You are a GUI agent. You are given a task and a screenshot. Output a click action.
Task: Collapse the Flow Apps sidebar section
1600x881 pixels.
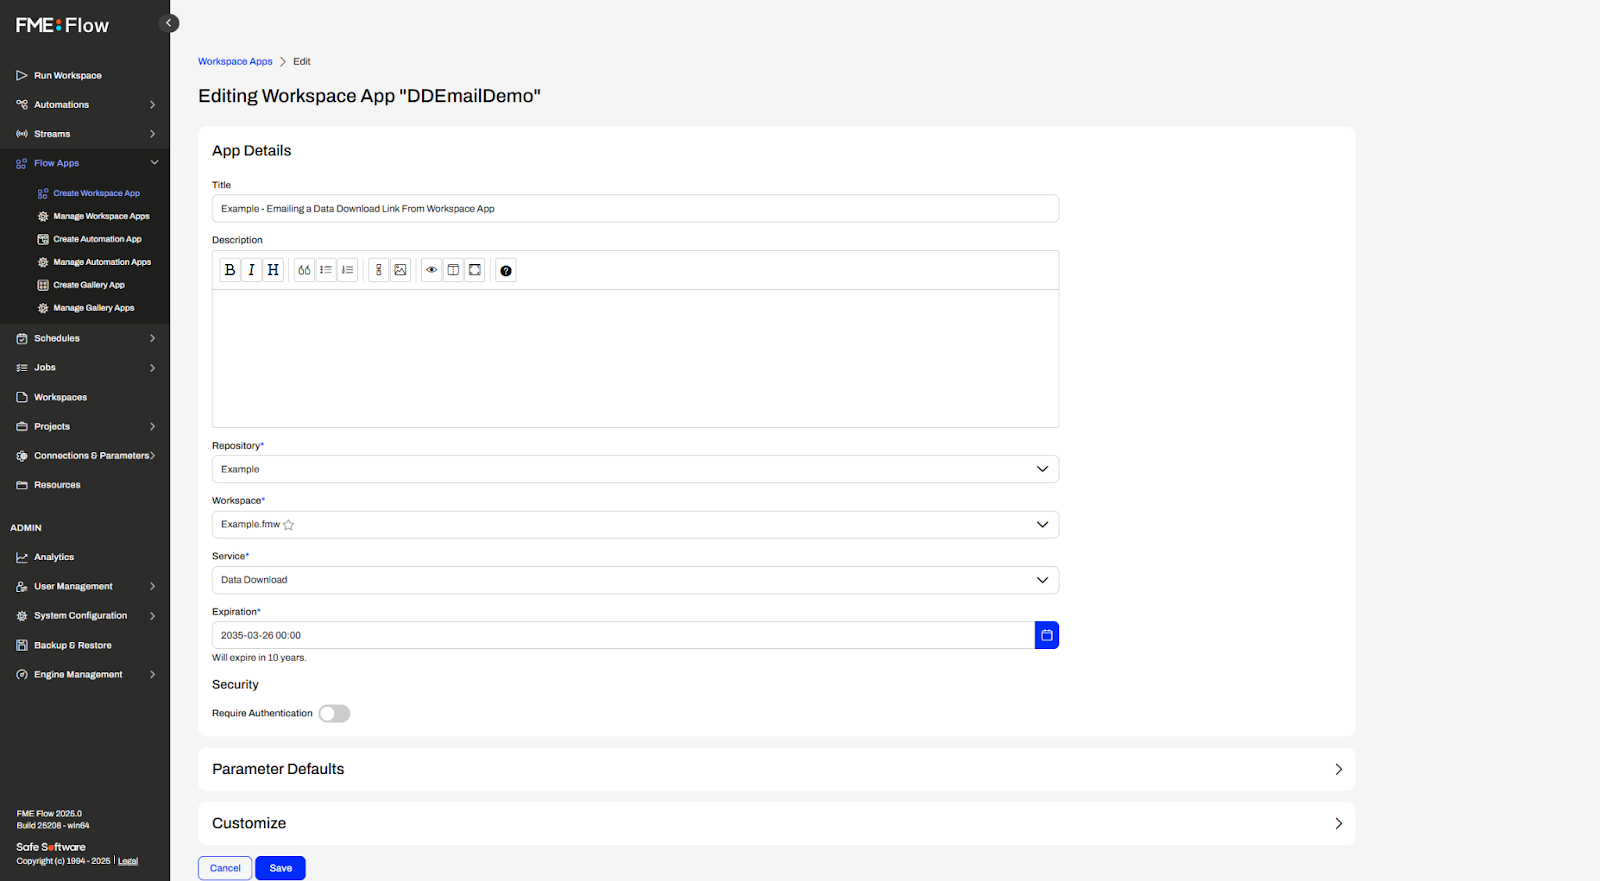(85, 163)
